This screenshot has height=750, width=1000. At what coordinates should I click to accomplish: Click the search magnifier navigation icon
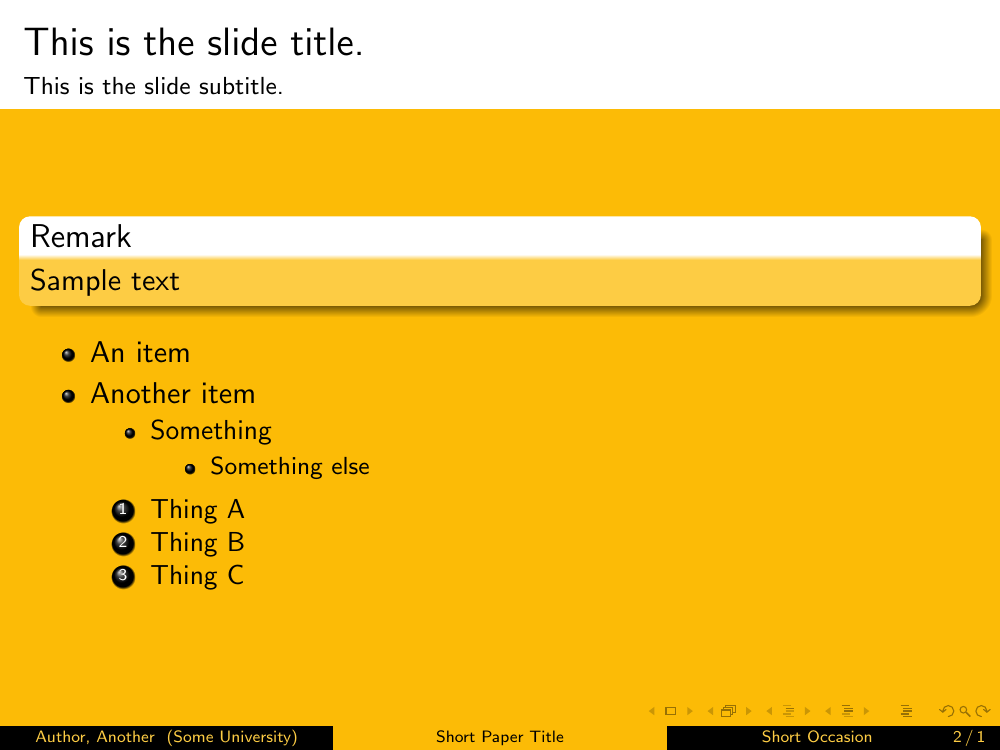(964, 712)
